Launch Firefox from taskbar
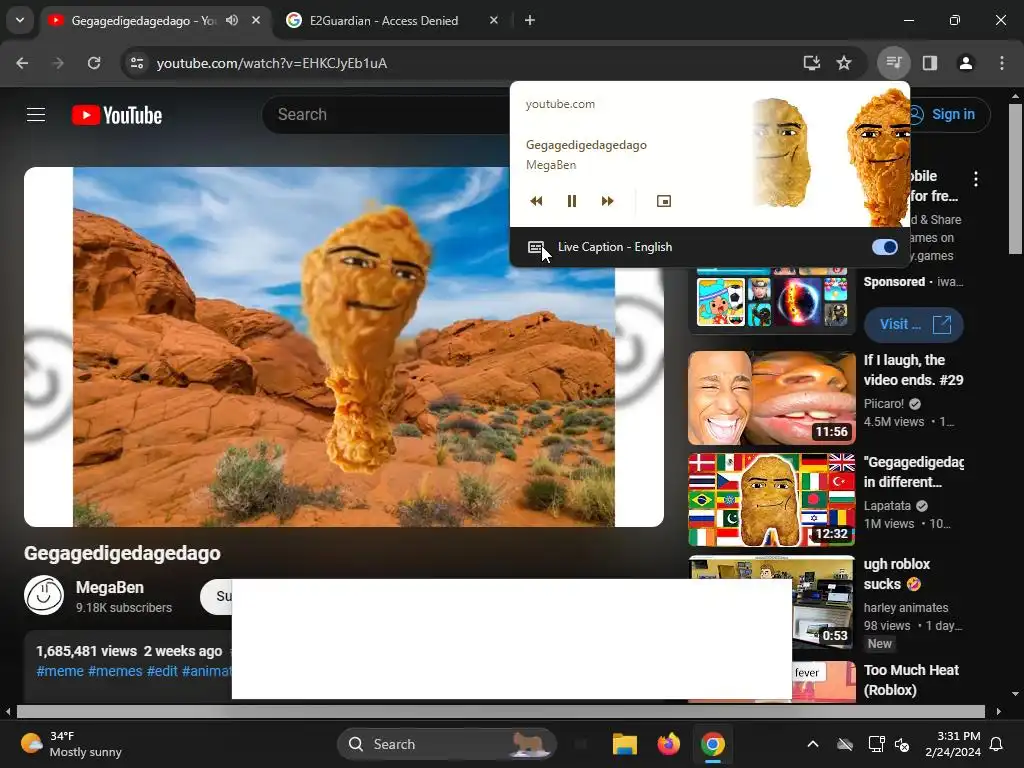This screenshot has width=1024, height=768. [669, 744]
